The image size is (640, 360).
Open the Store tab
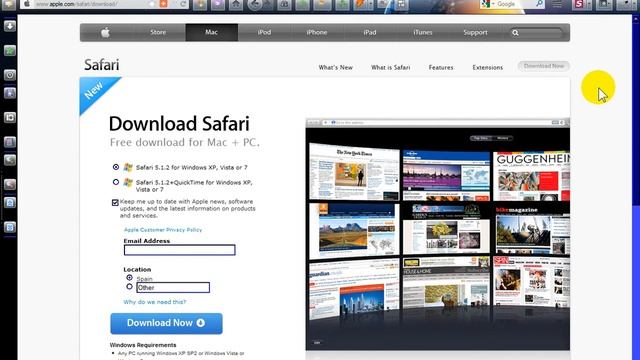(158, 32)
